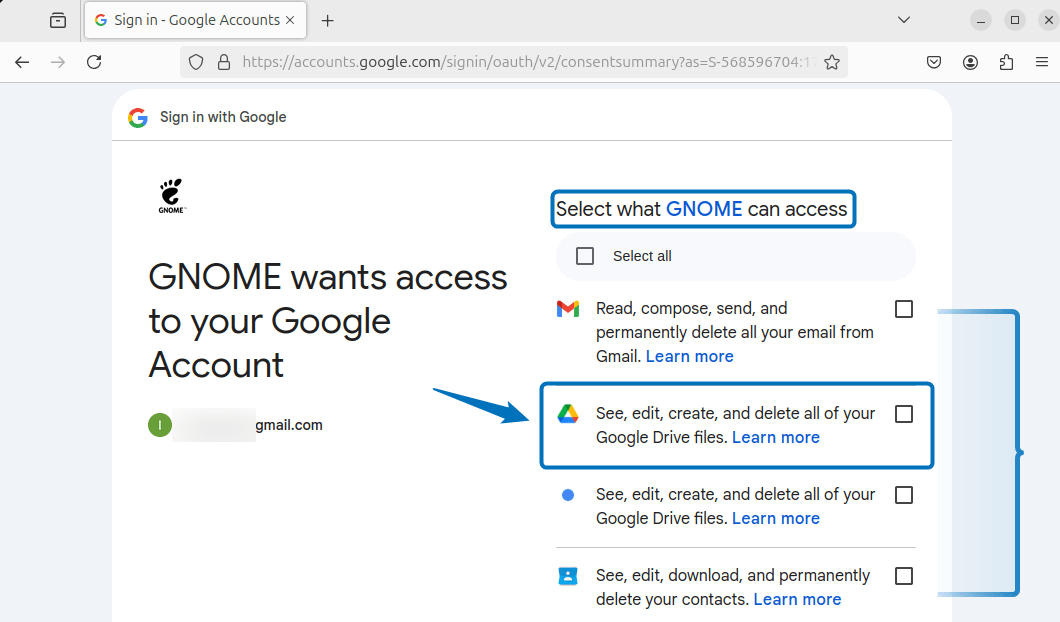
Task: Click Learn more for contacts permission
Action: (x=797, y=598)
